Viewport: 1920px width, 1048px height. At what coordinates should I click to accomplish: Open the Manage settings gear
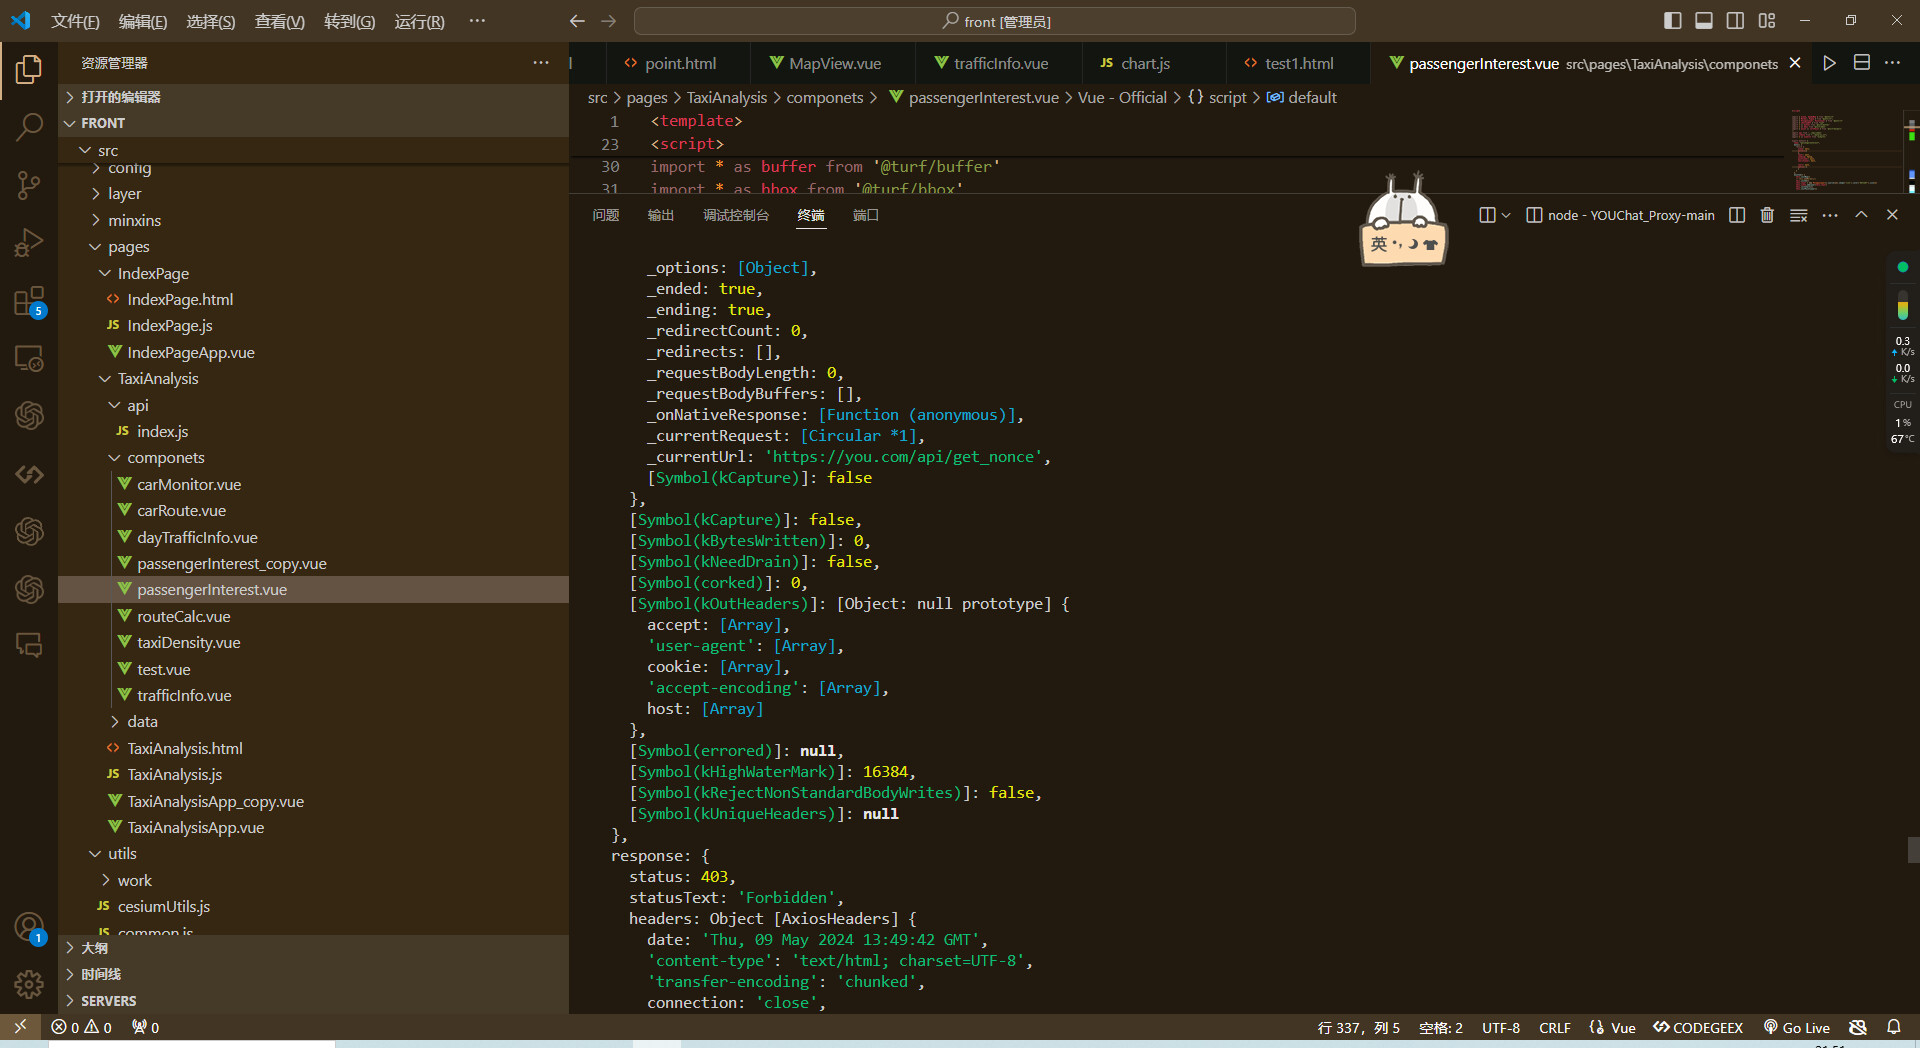[x=29, y=985]
